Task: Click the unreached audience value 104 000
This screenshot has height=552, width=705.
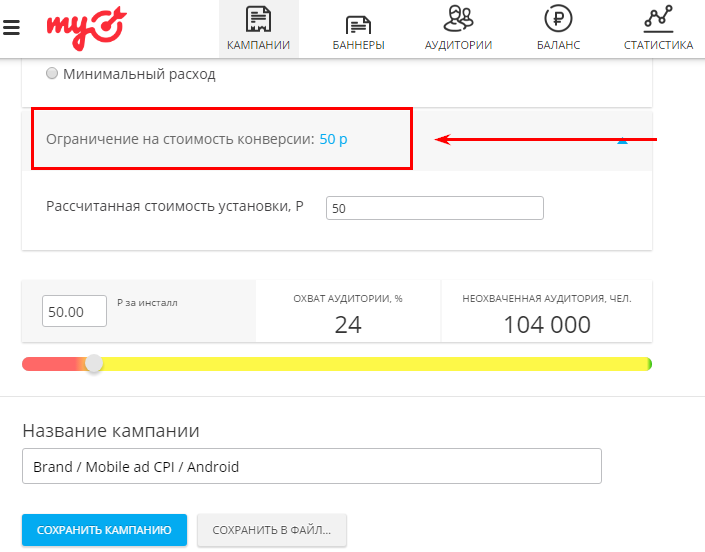Action: tap(547, 325)
